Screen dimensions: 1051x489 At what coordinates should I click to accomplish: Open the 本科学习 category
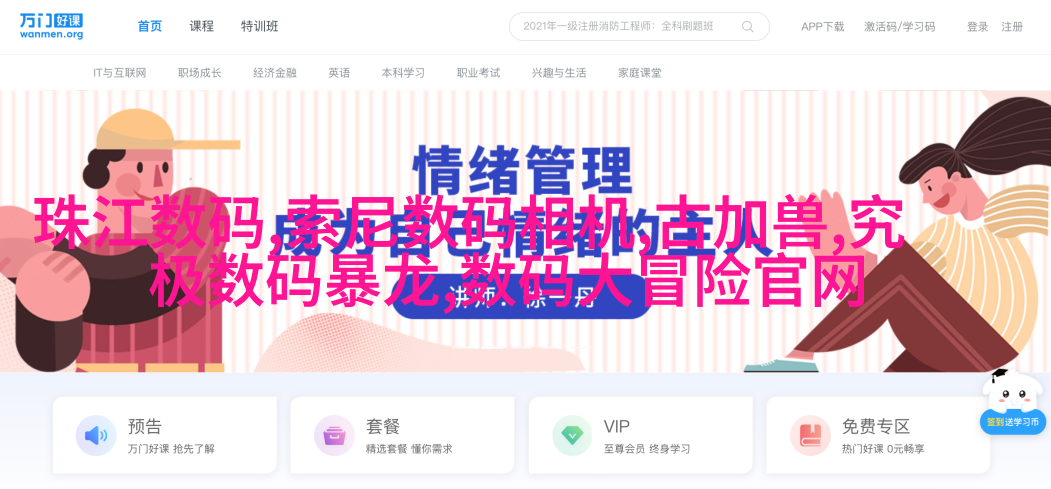click(403, 73)
